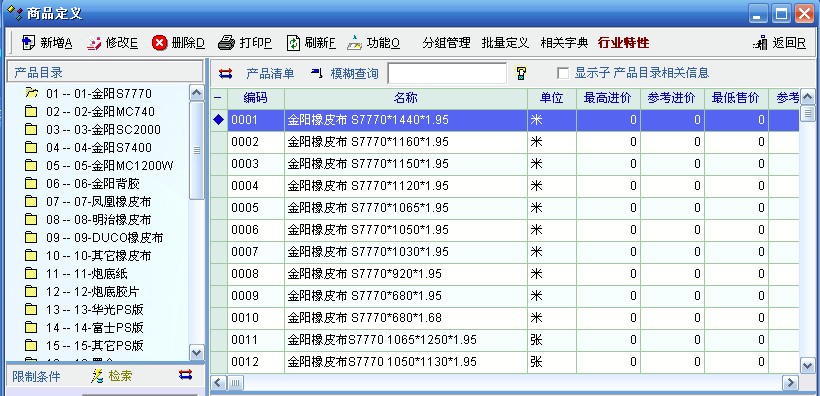
Task: Select tree item 12 -- 12-炮底胶片
Action: pyautogui.click(x=93, y=291)
